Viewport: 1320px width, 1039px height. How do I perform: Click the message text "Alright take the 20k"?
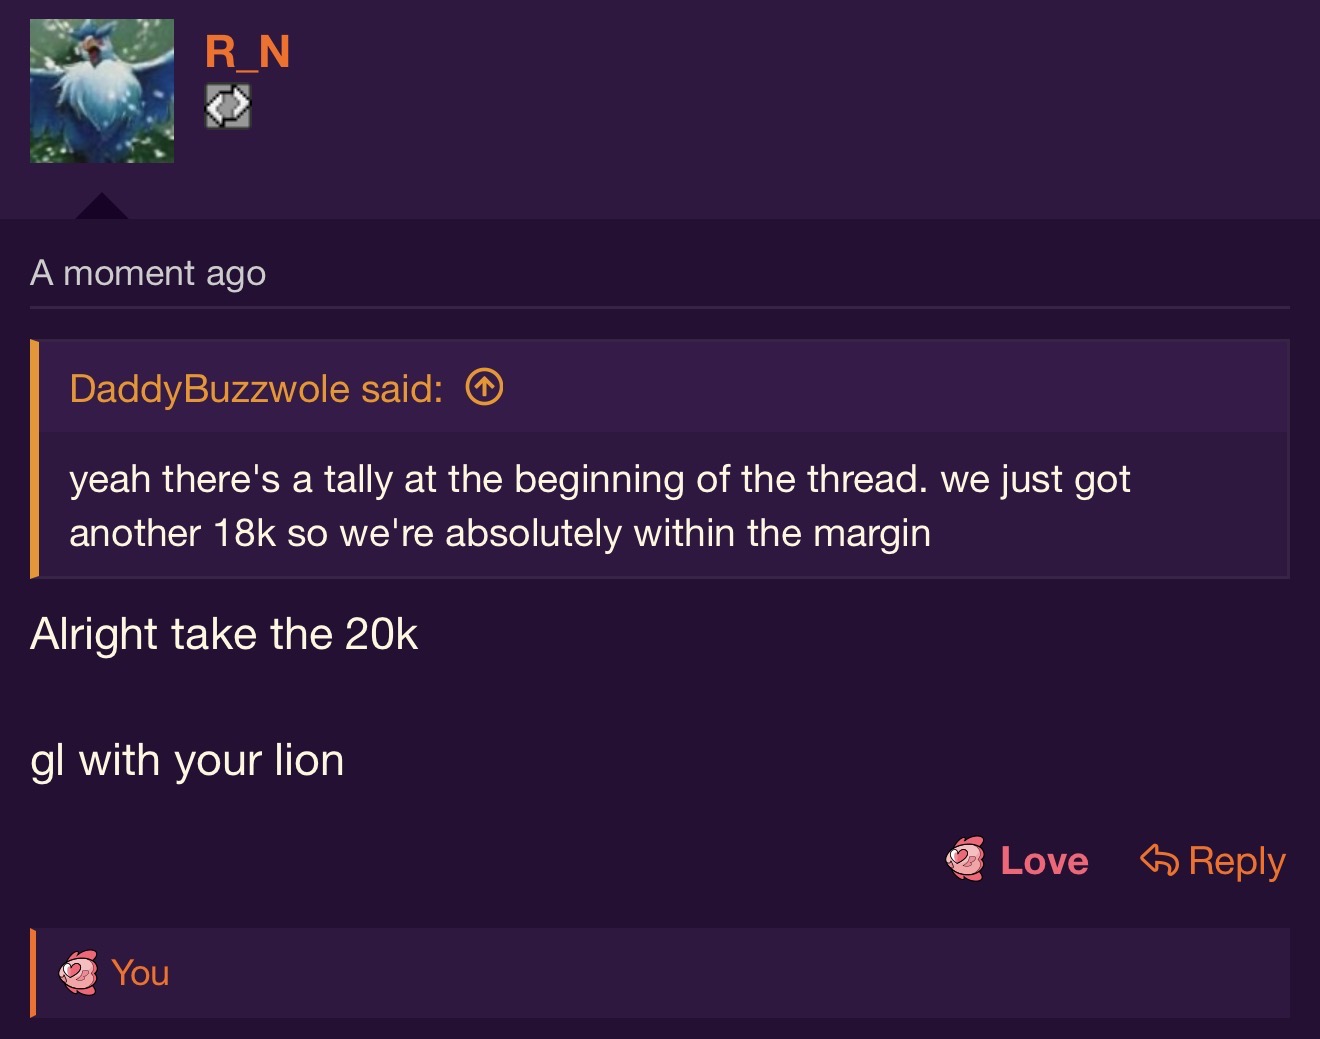[x=224, y=634]
